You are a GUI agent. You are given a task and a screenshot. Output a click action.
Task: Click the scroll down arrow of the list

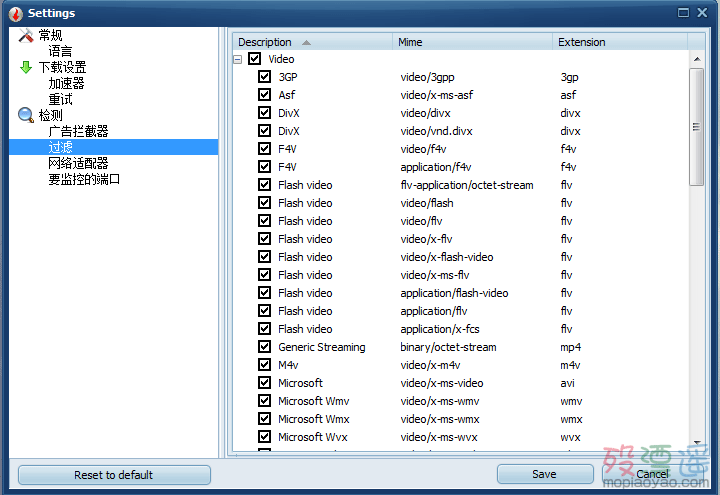click(697, 443)
